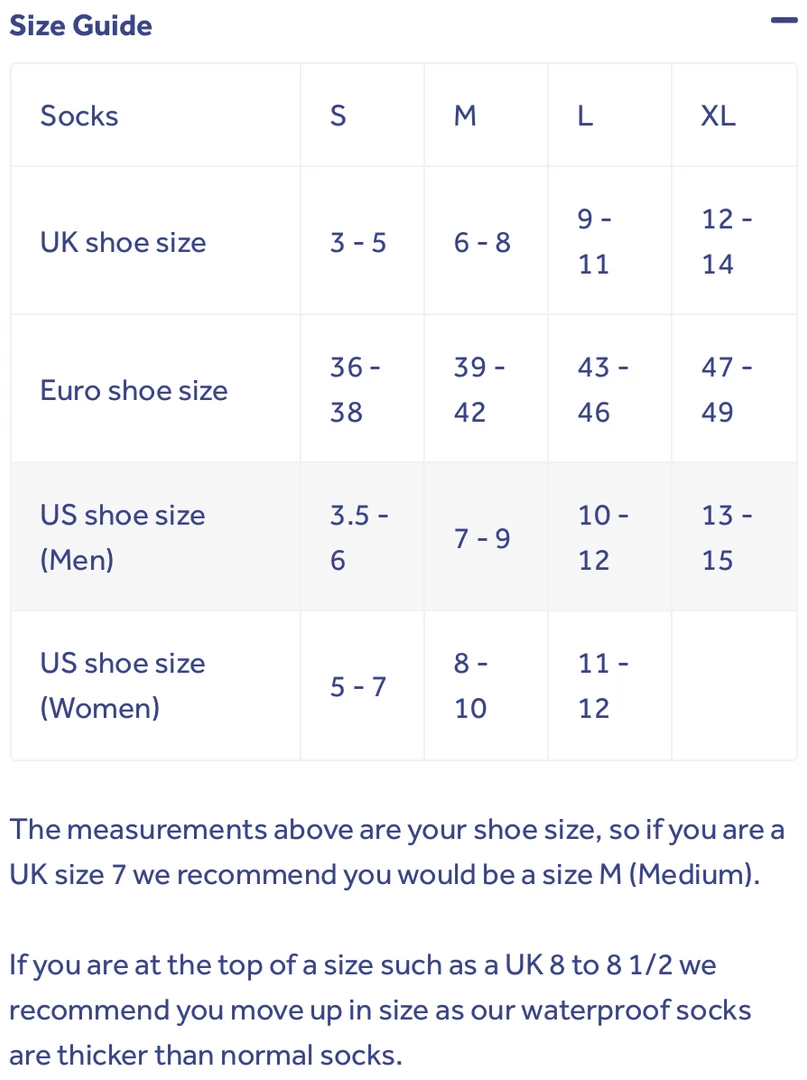The width and height of the screenshot is (807, 1080).
Task: Click the Men's US 13 - 15 cell
Action: (x=727, y=537)
